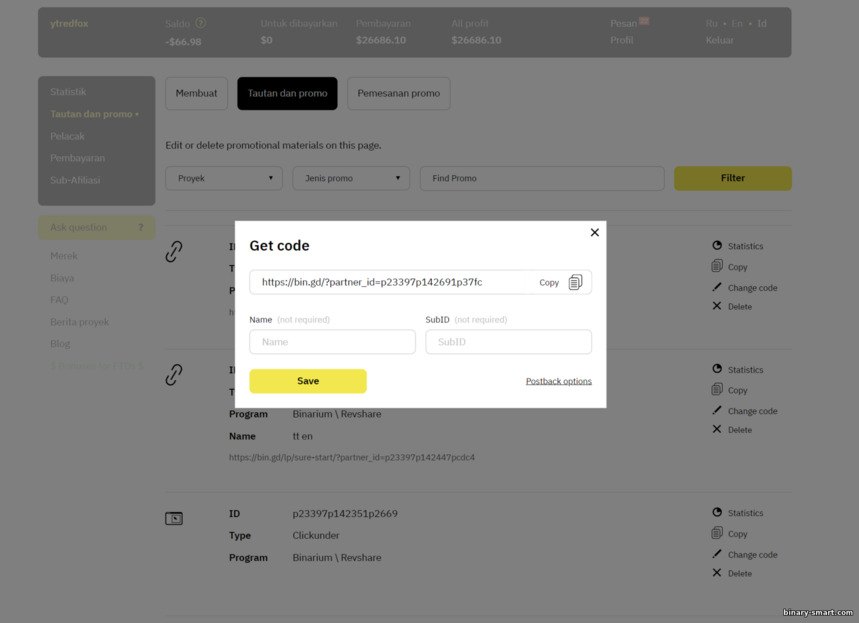Open the Blog link
This screenshot has width=859, height=623.
tap(60, 344)
